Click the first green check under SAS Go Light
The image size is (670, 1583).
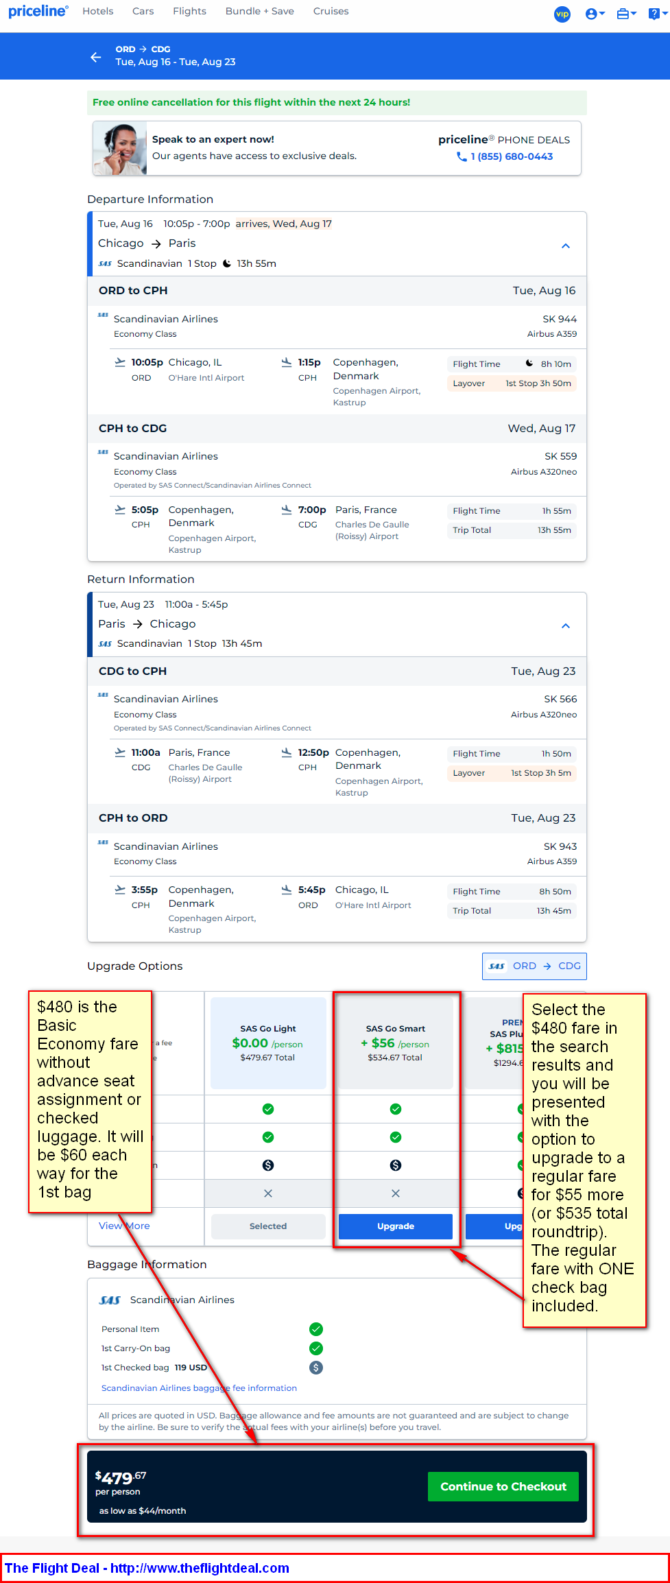[x=268, y=1109]
